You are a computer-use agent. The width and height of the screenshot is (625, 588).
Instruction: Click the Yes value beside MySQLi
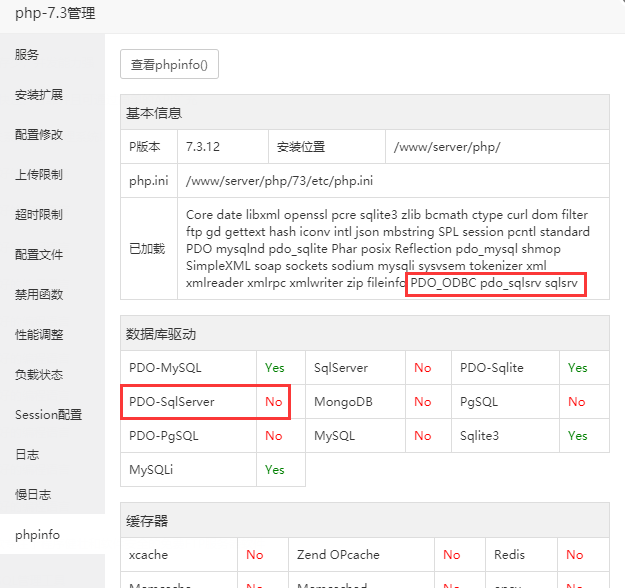coord(275,469)
